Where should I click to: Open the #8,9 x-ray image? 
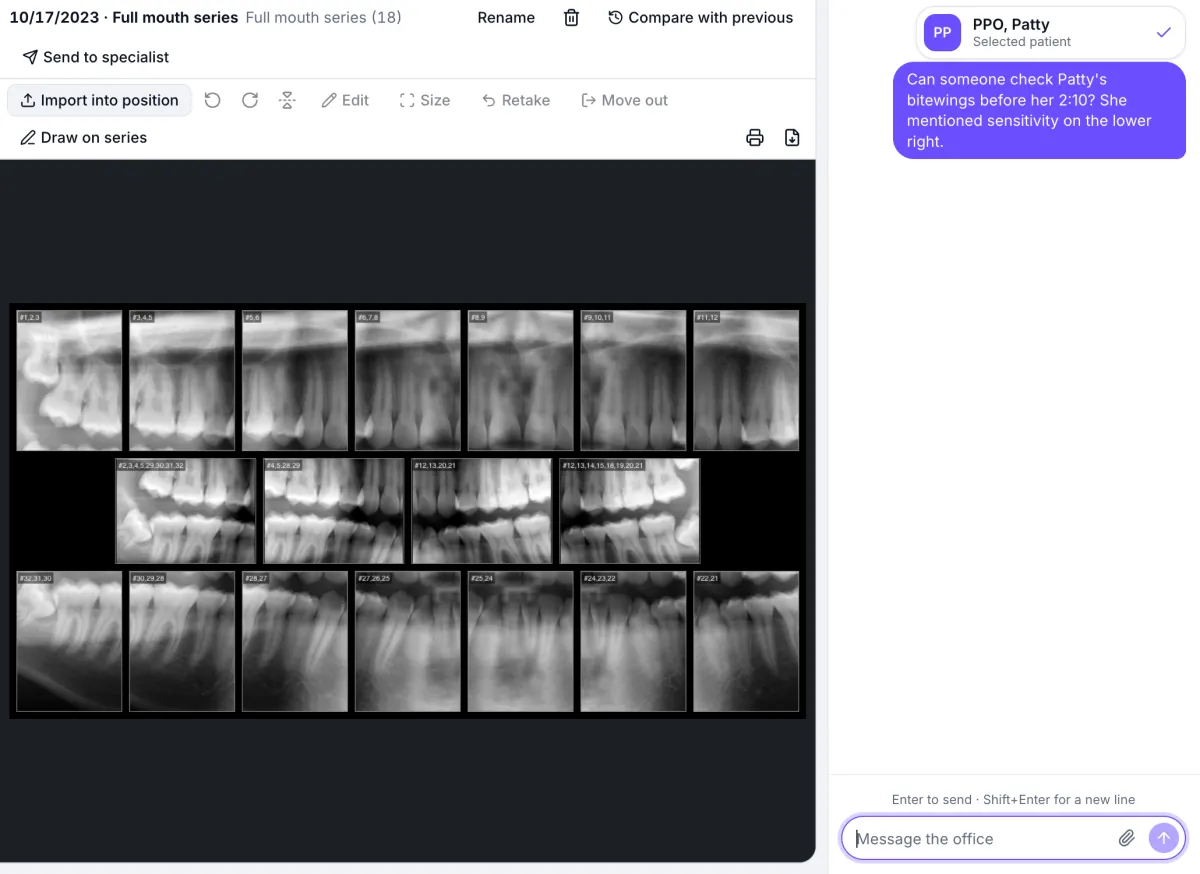tap(521, 380)
